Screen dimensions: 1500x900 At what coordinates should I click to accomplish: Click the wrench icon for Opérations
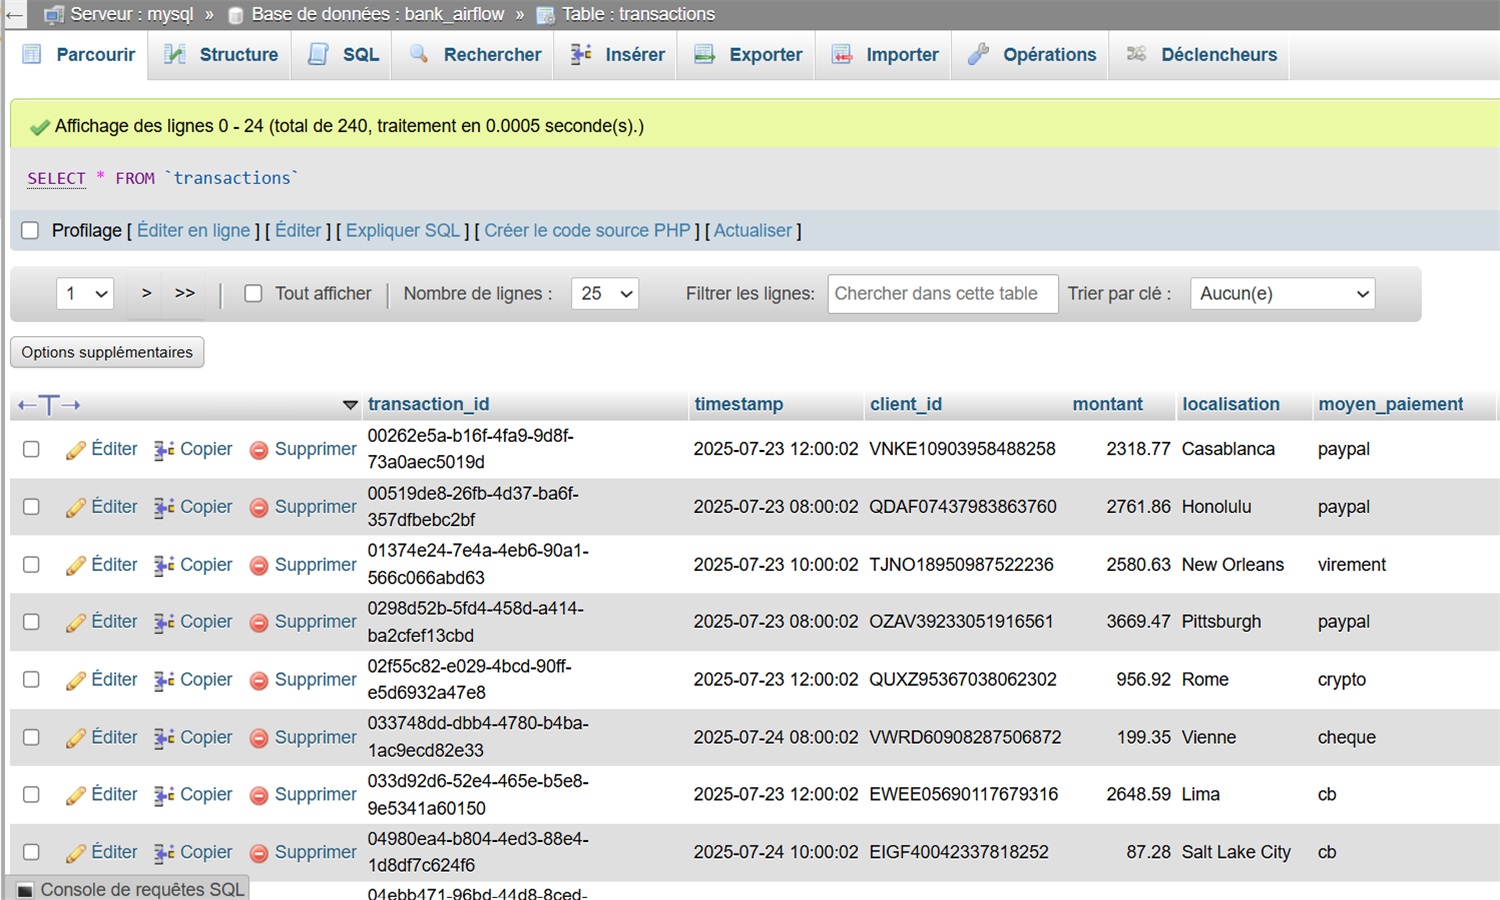tap(978, 55)
